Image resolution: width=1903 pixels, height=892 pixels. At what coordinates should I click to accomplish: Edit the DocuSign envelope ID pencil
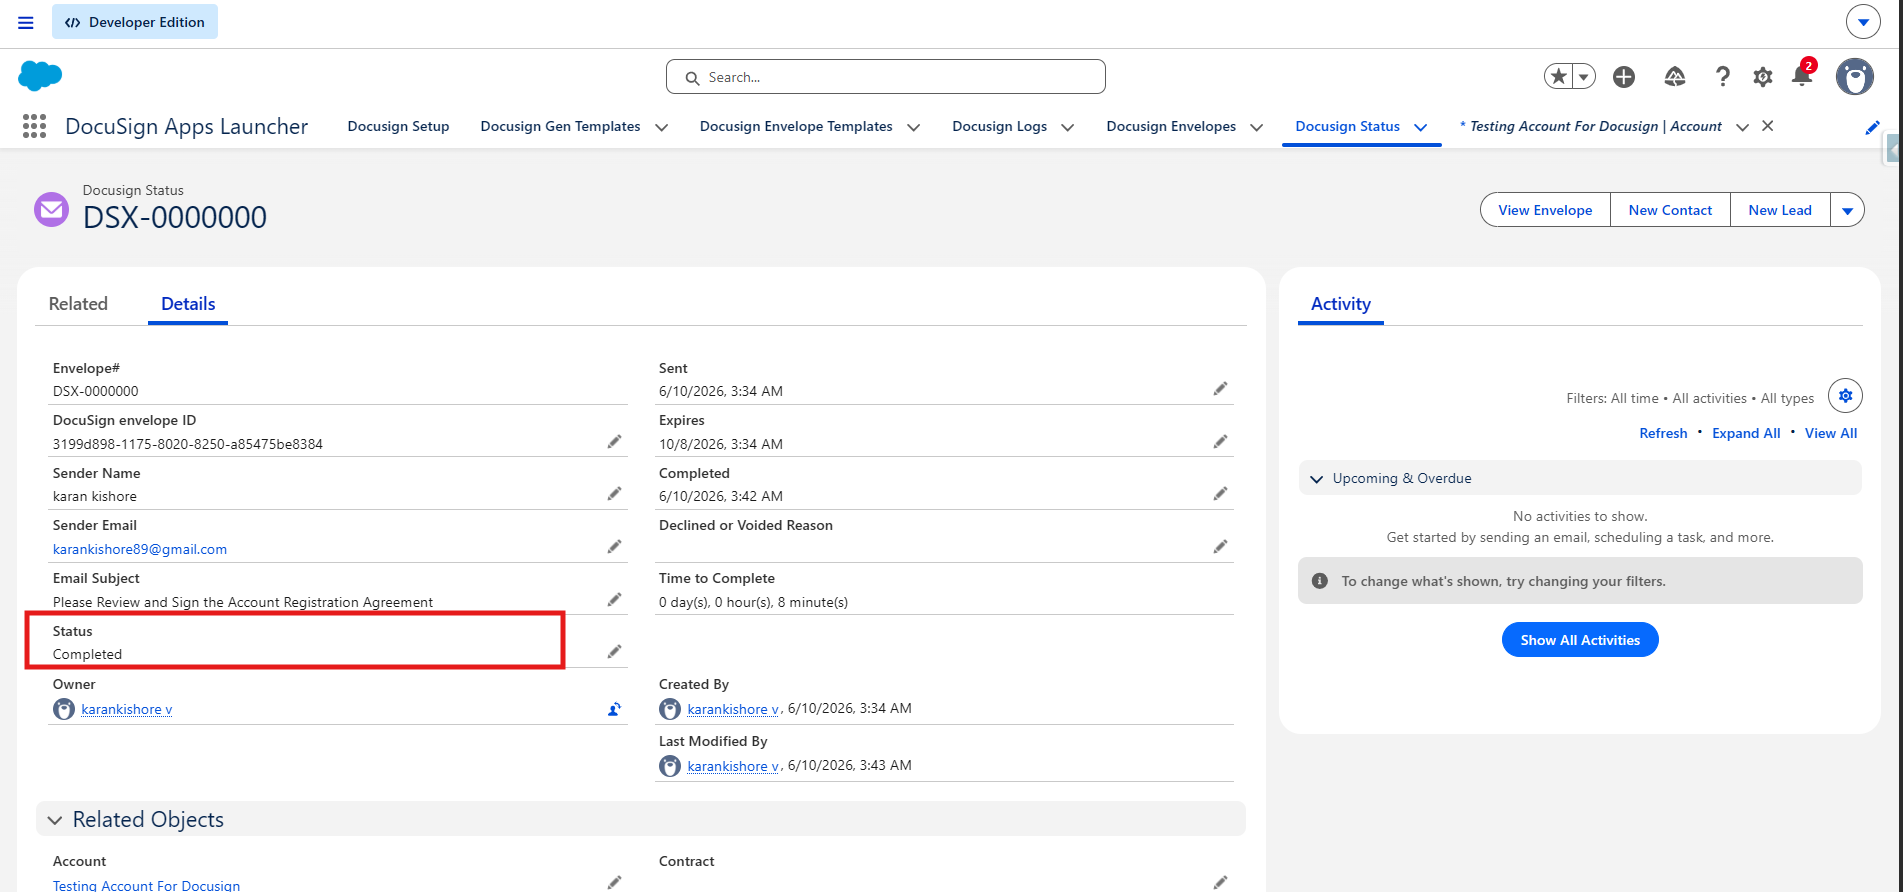(614, 442)
